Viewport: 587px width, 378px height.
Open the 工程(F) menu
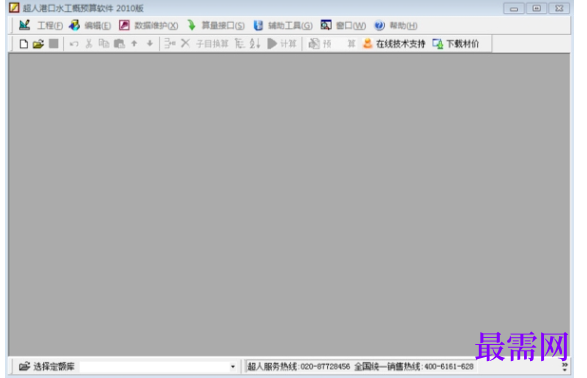pos(50,25)
